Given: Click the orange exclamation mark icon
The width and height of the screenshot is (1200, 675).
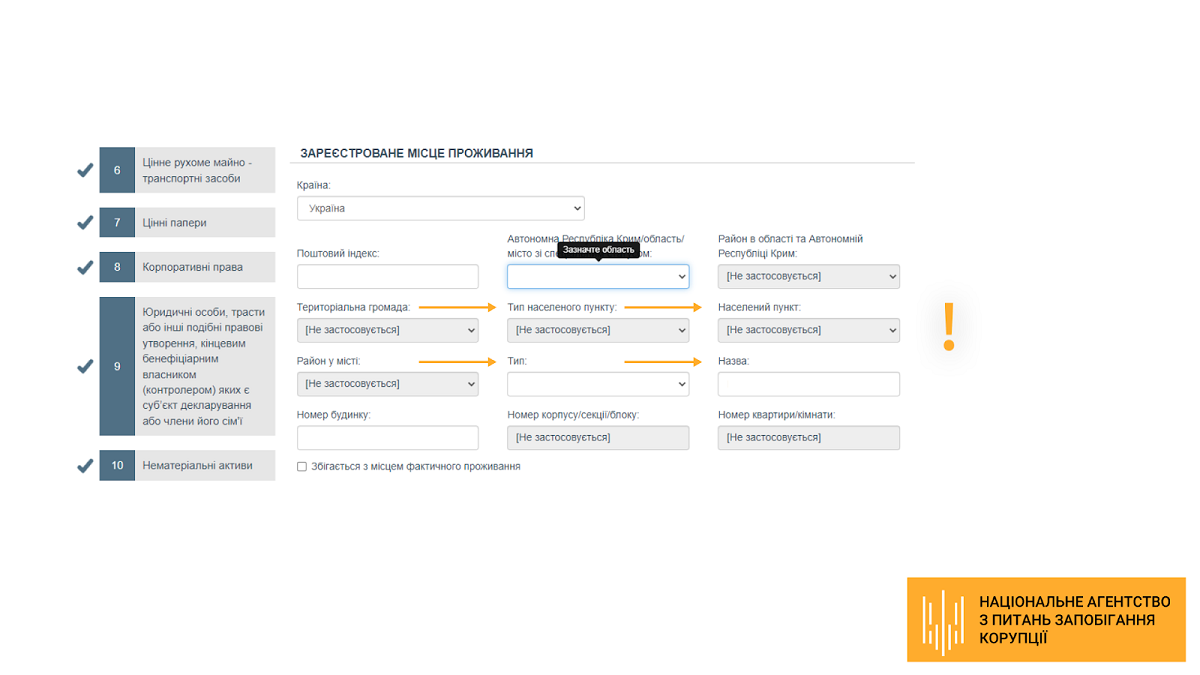Looking at the screenshot, I should pyautogui.click(x=949, y=327).
